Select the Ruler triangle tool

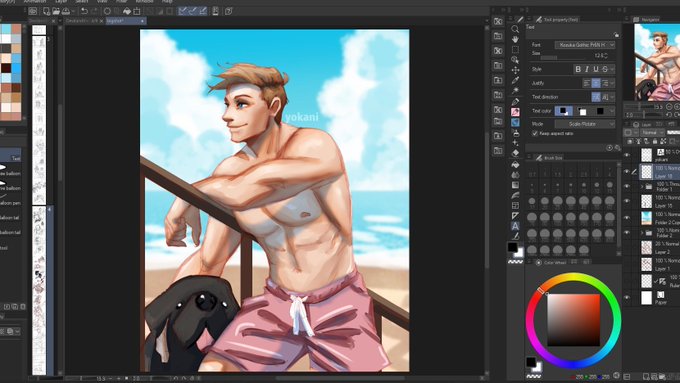515,216
